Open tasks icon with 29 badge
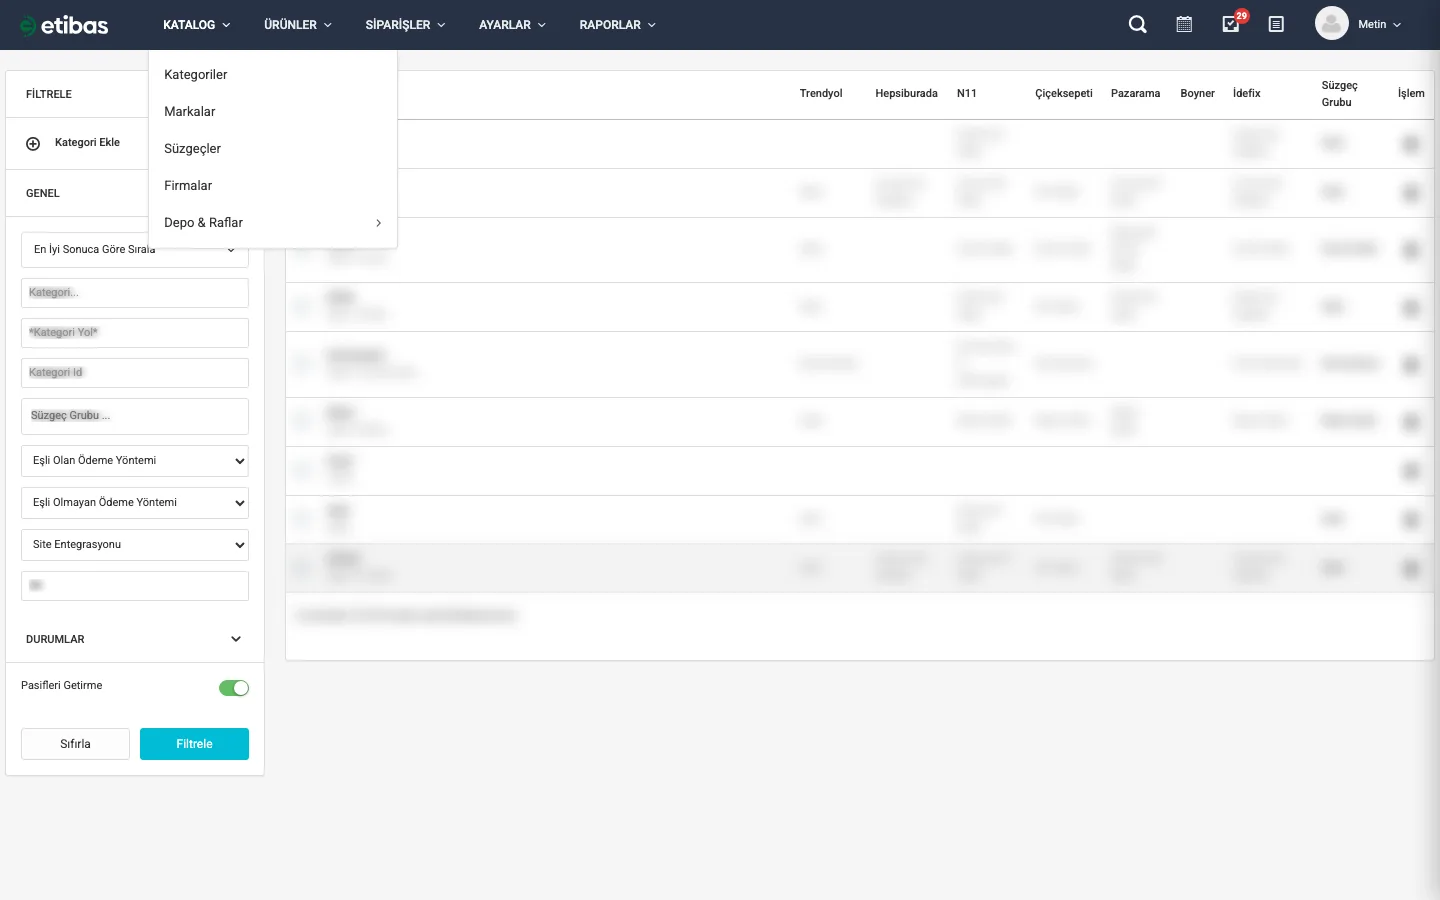This screenshot has width=1440, height=900. (1231, 25)
